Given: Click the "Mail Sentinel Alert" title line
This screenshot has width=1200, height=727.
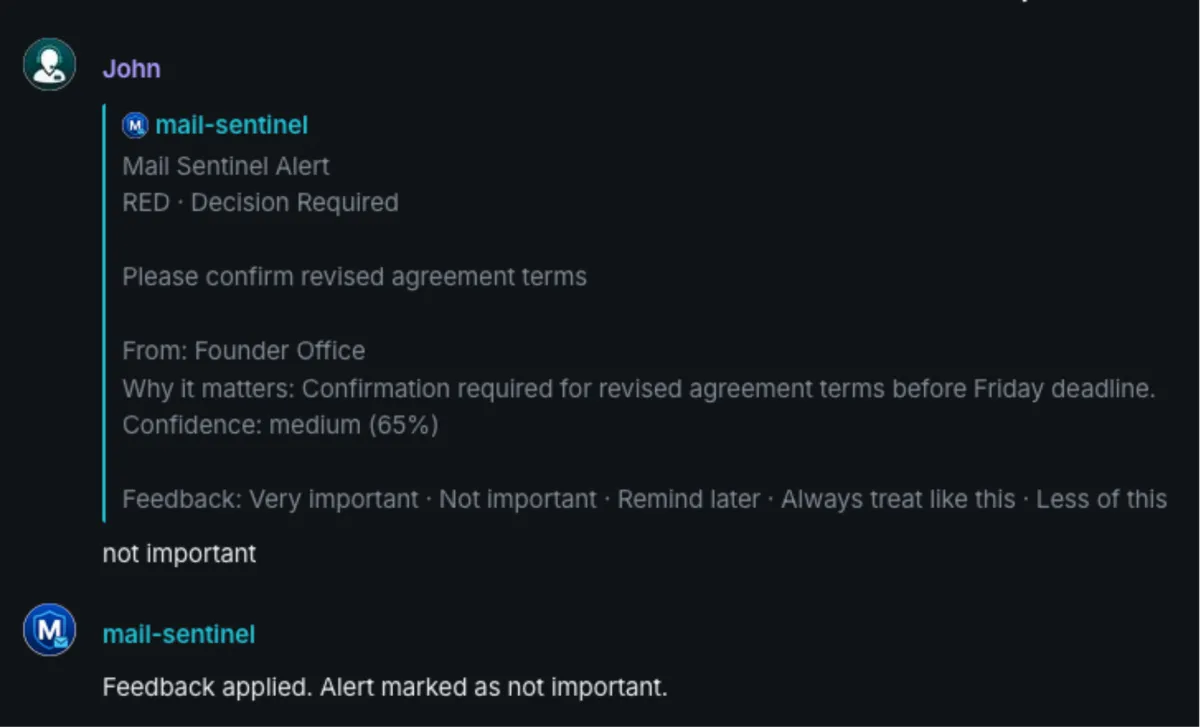Looking at the screenshot, I should [226, 166].
